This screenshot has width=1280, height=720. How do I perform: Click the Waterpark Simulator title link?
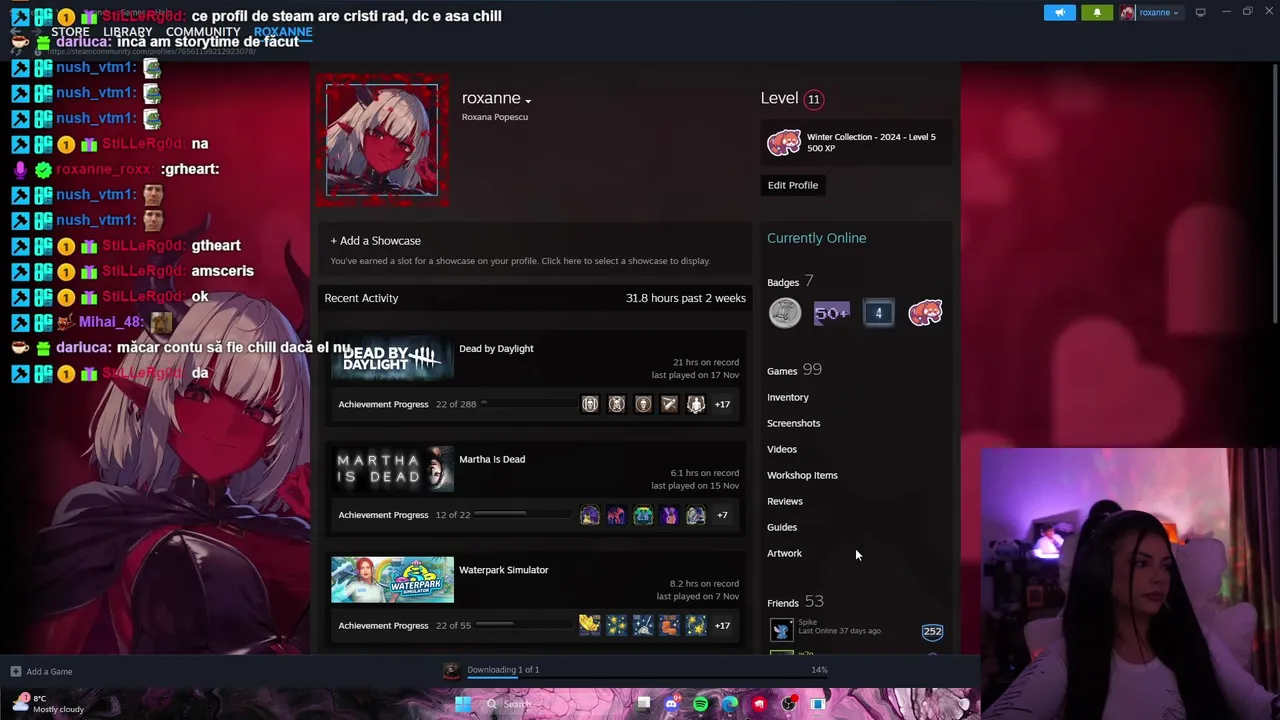coord(504,570)
